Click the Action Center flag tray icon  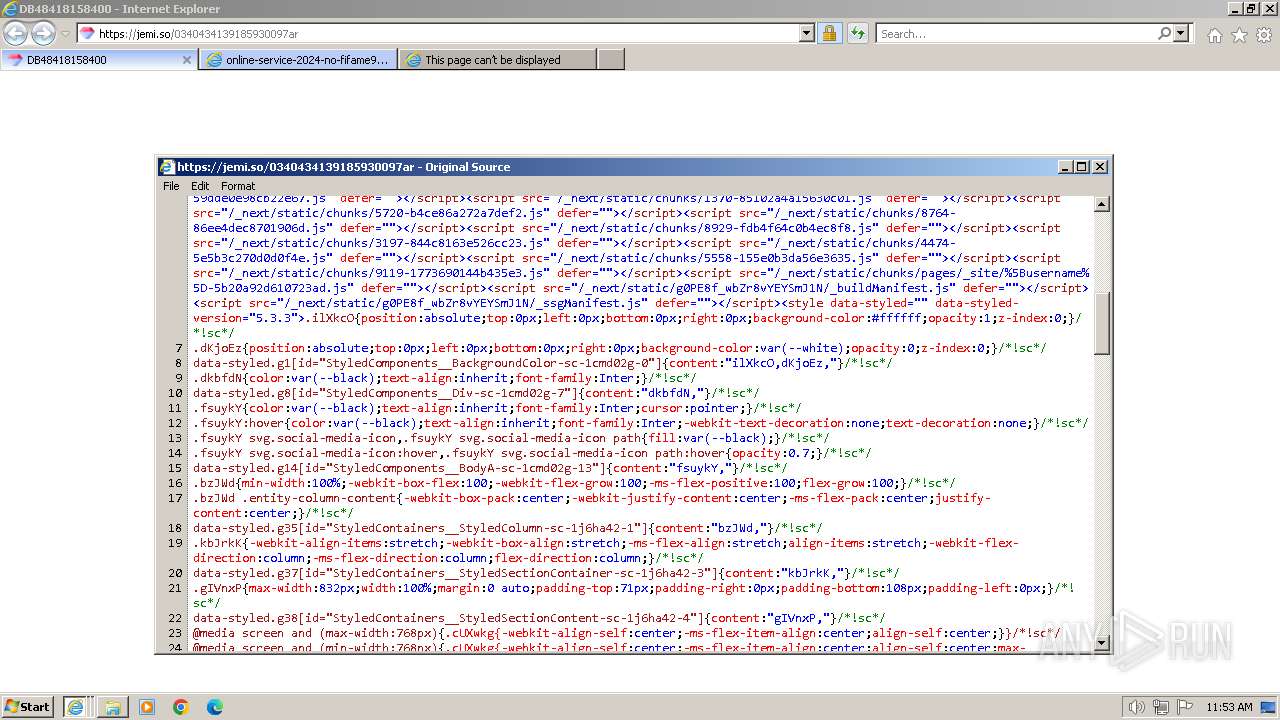[1185, 707]
